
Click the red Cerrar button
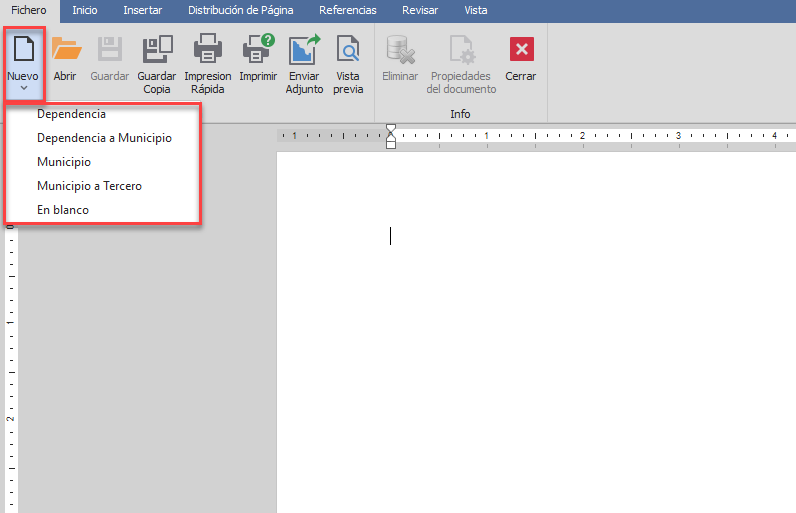521,49
